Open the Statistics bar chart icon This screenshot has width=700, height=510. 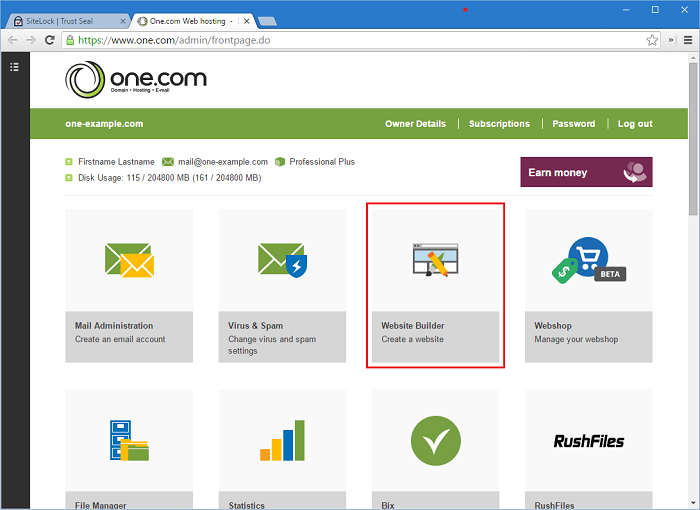[x=282, y=440]
